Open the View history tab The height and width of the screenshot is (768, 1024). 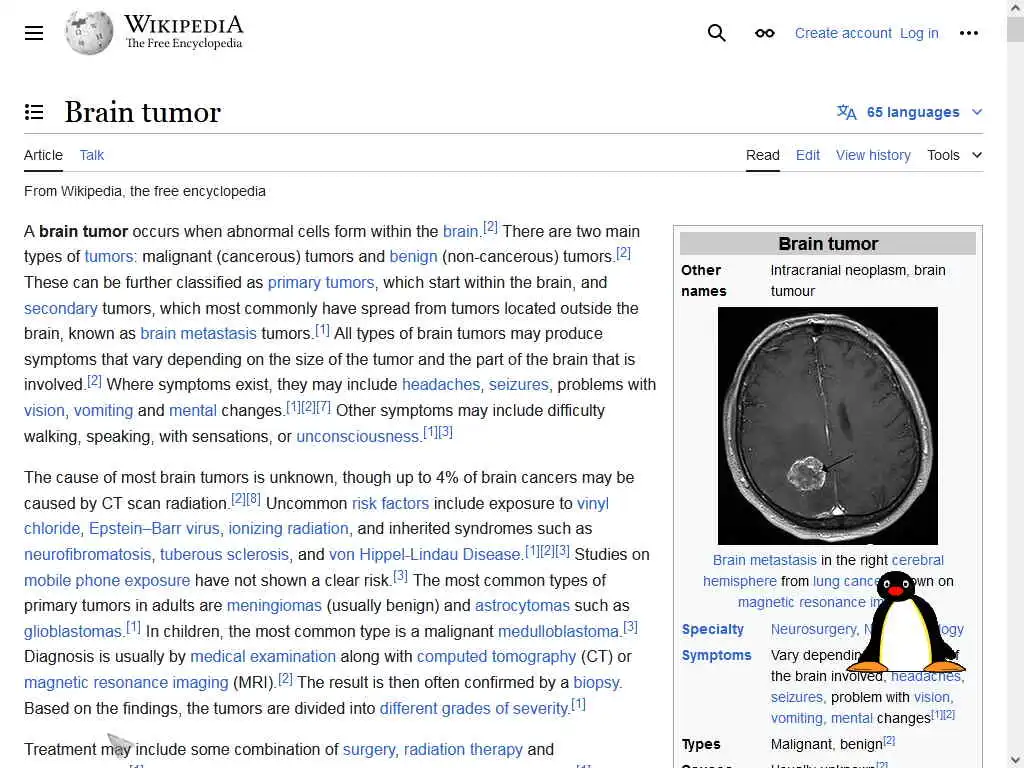point(873,155)
